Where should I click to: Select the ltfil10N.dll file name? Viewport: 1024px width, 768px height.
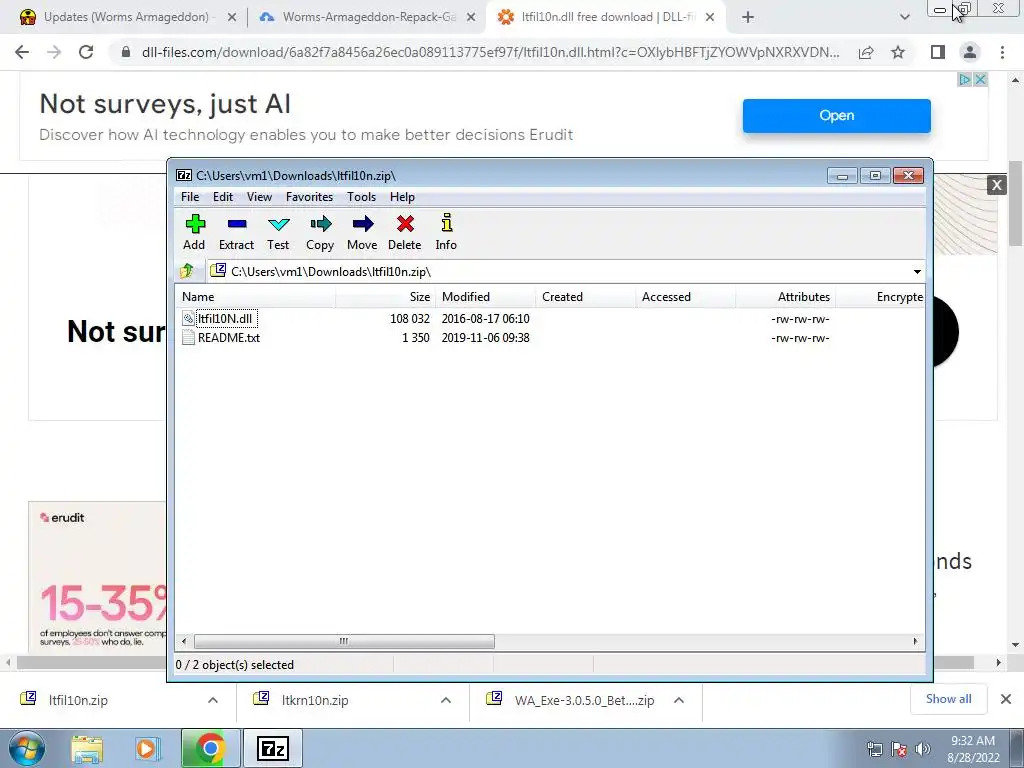[225, 319]
